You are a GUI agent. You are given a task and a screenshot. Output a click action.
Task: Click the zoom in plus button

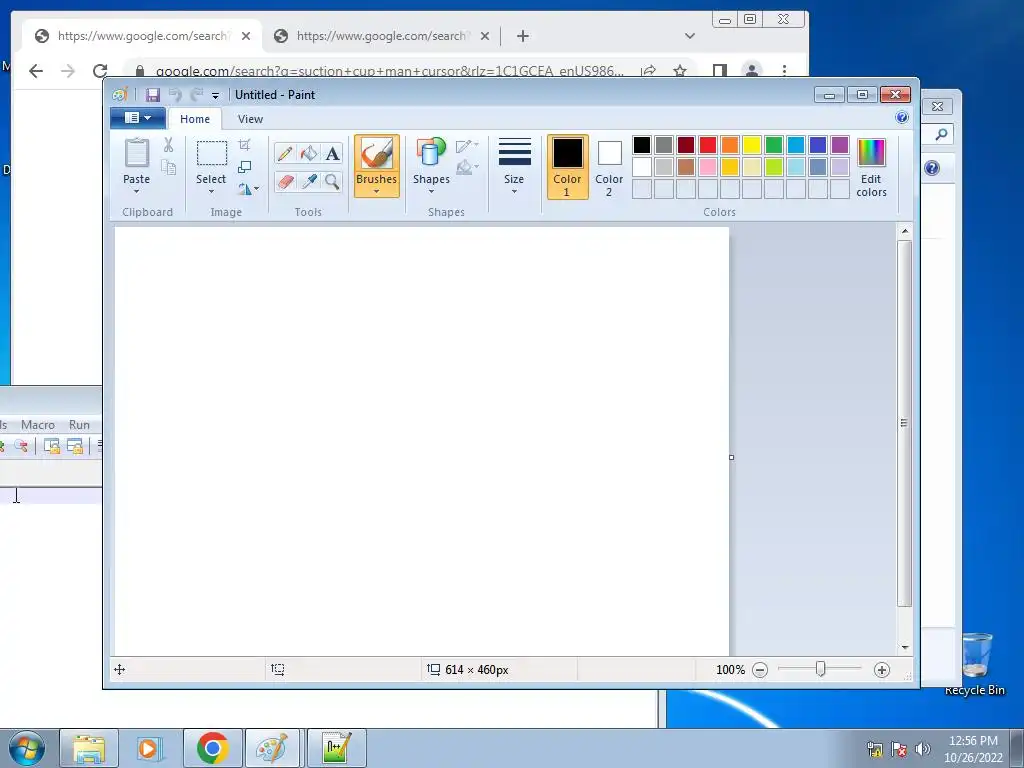882,670
